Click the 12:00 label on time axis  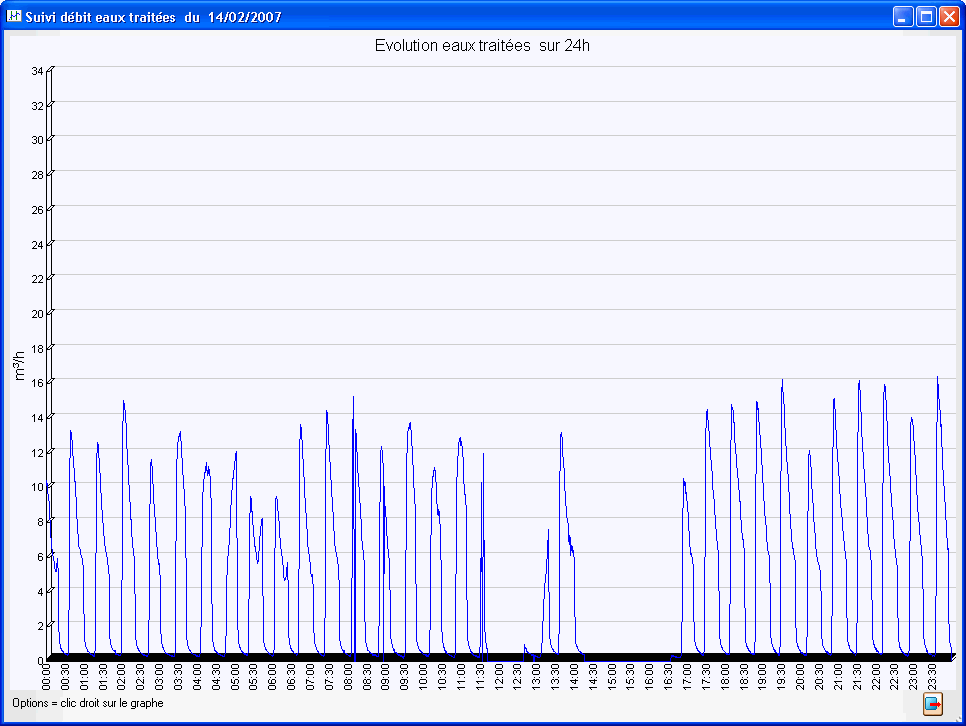(x=498, y=678)
